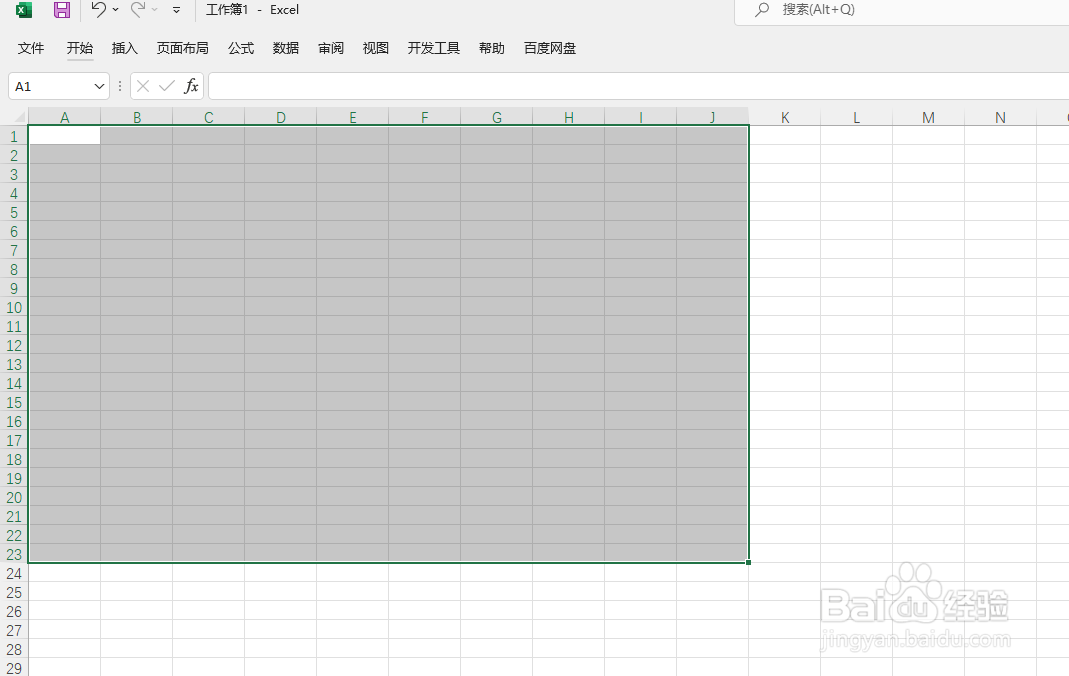Open the undo history dropdown arrow

pyautogui.click(x=115, y=10)
